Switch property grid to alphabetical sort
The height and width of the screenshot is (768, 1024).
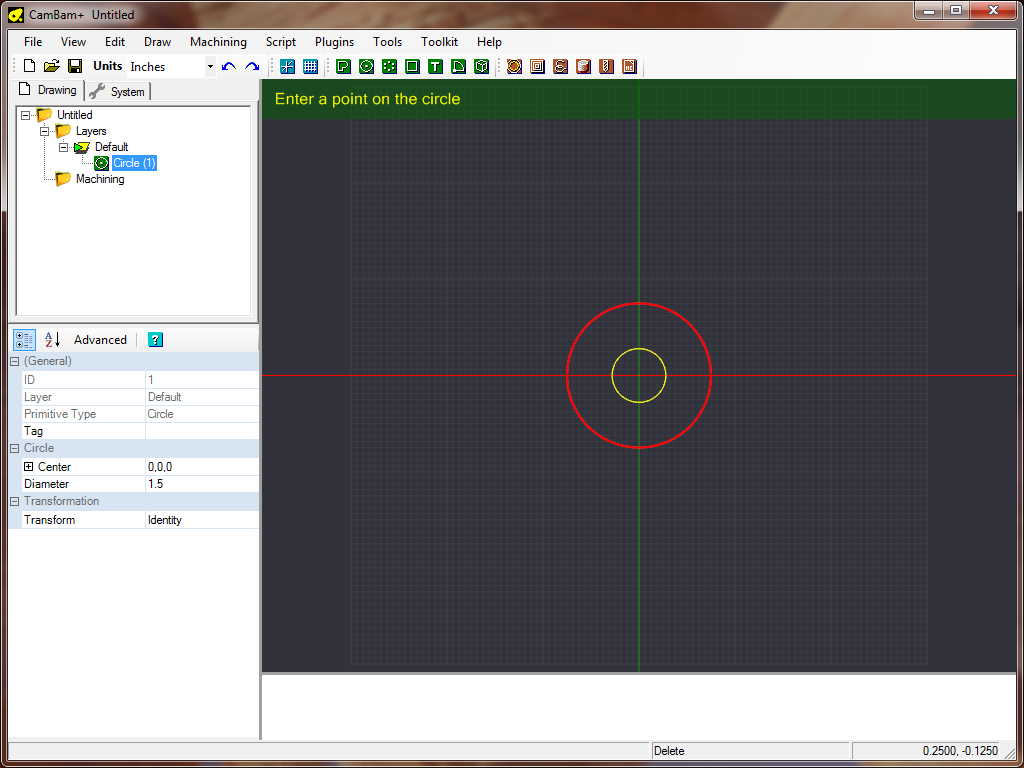[x=53, y=340]
